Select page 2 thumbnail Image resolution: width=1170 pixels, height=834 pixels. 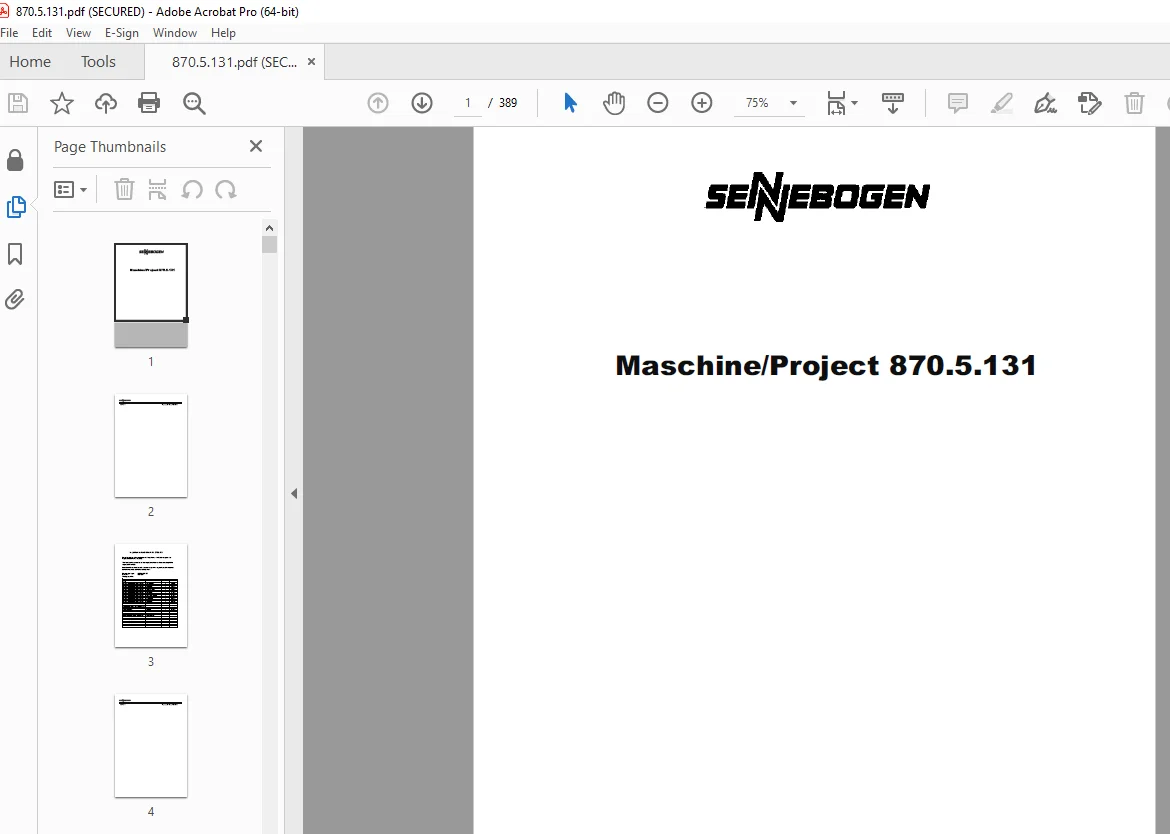coord(151,446)
